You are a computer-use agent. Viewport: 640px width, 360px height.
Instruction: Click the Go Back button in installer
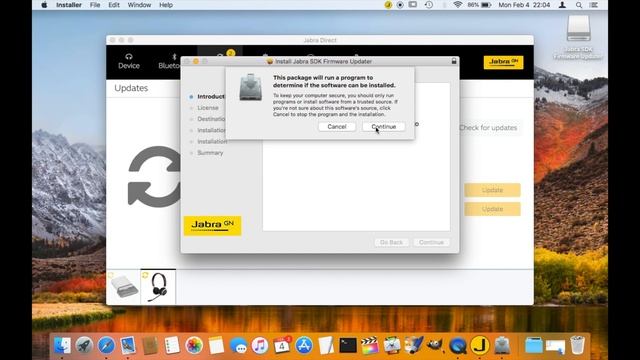point(391,242)
